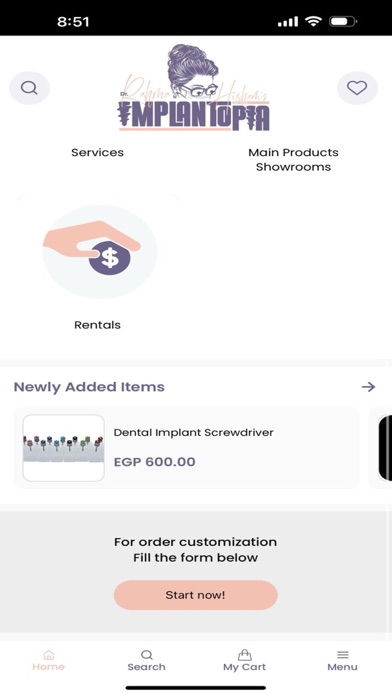This screenshot has height=696, width=392.
Task: Tap the partially visible next product card
Action: pos(383,448)
